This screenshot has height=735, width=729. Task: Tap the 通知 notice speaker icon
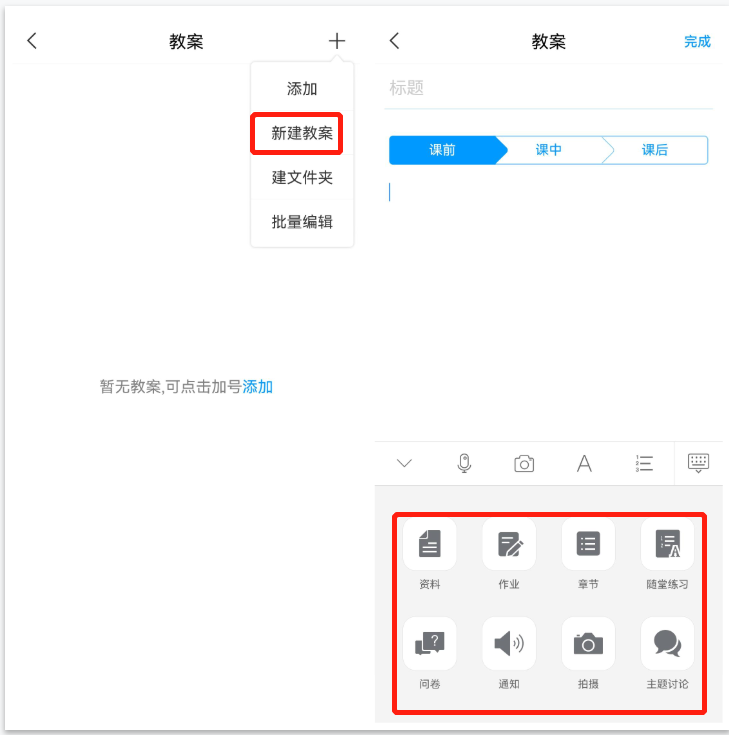coord(509,643)
